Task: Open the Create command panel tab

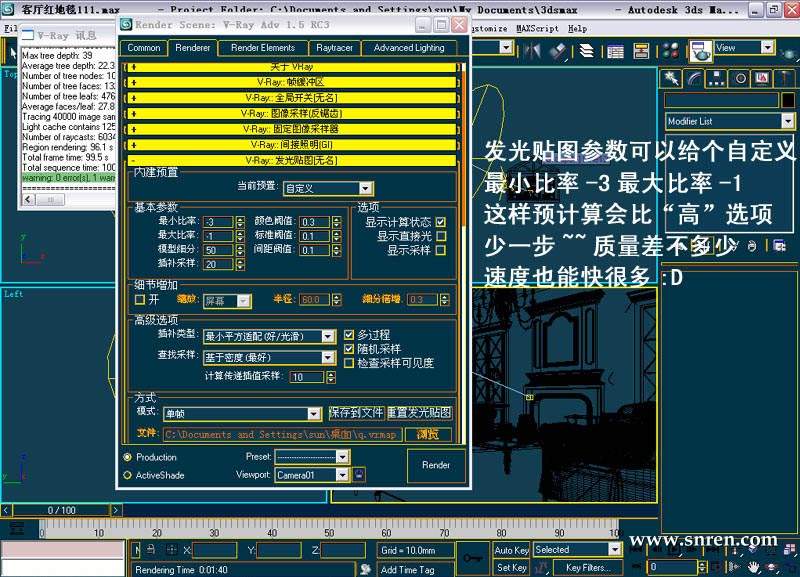Action: pos(672,78)
